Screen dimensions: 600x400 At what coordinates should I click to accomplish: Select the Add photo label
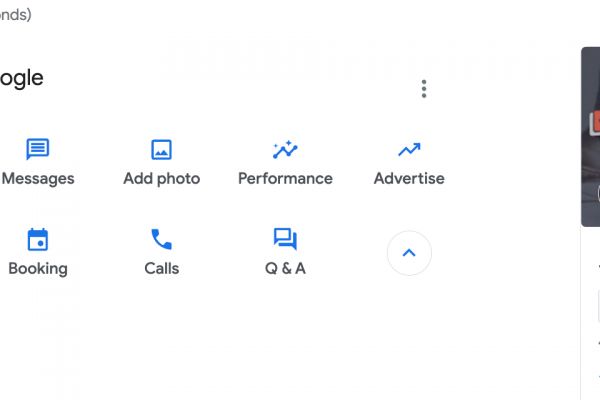pyautogui.click(x=161, y=179)
